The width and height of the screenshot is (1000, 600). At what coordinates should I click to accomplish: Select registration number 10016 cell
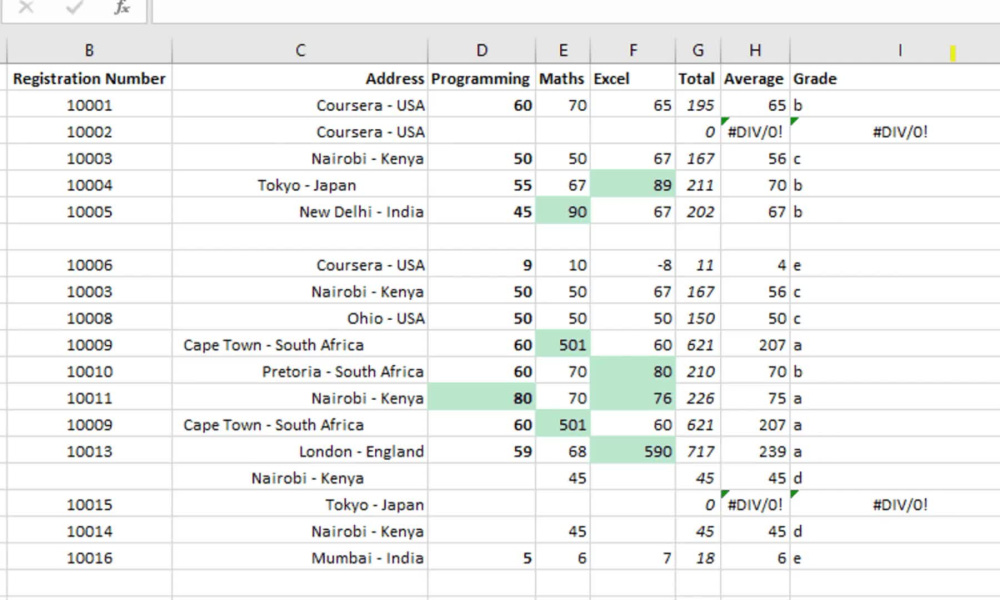click(x=89, y=559)
